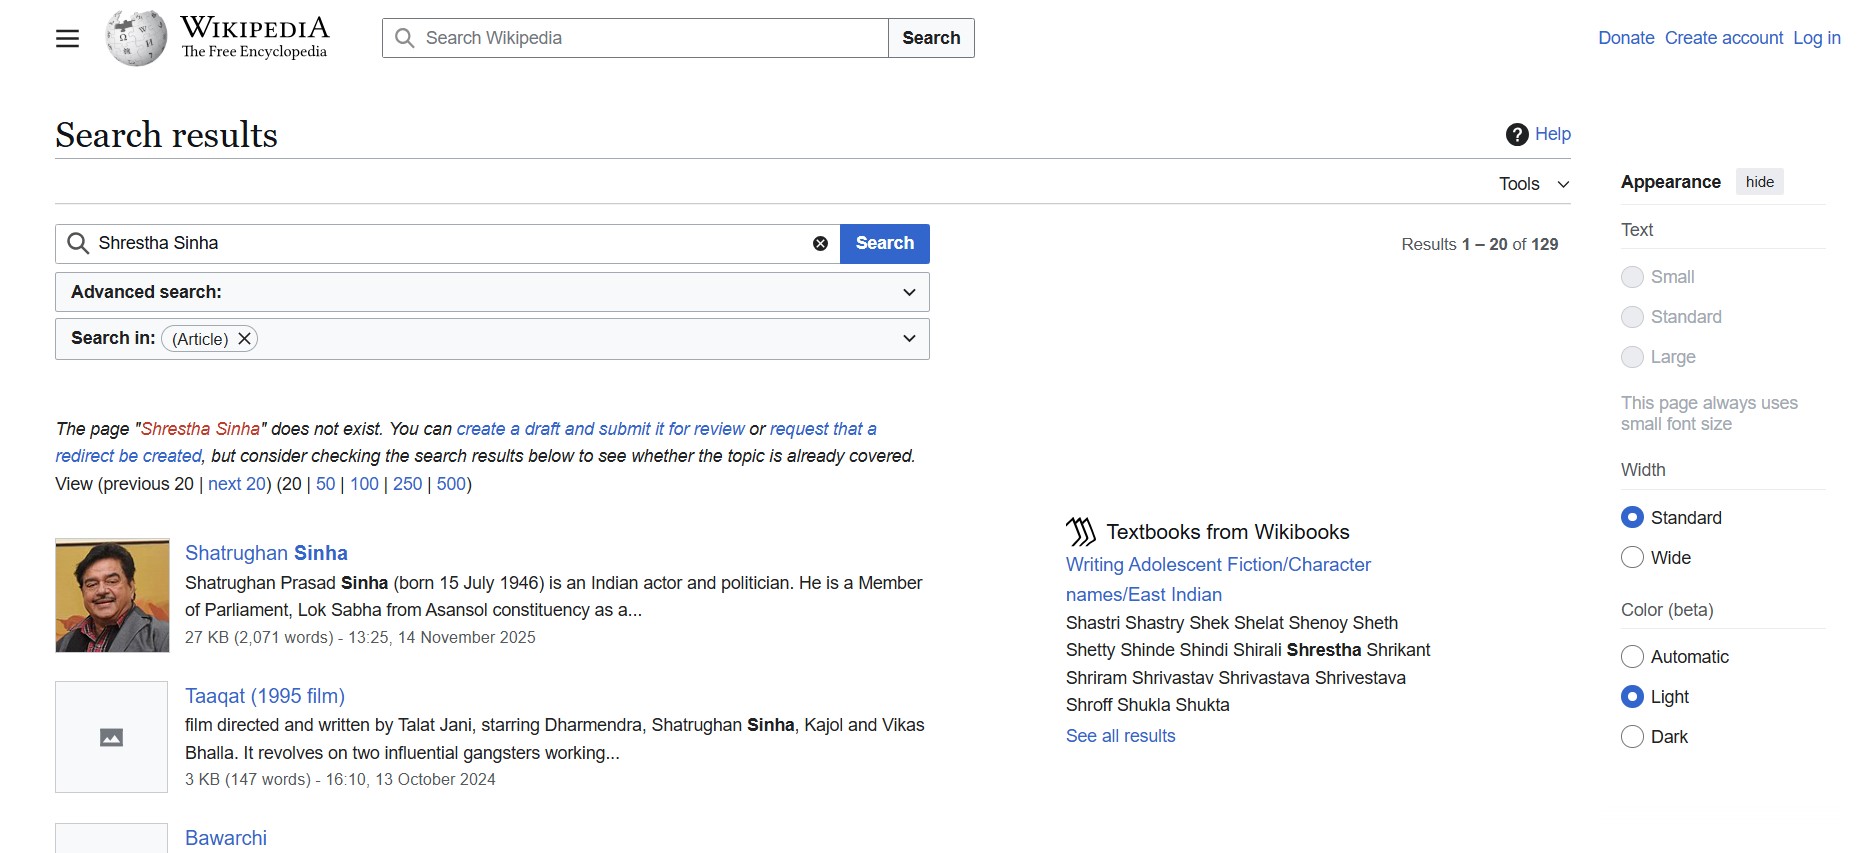The image size is (1872, 853).
Task: Click magnifier icon in results search box
Action: (78, 244)
